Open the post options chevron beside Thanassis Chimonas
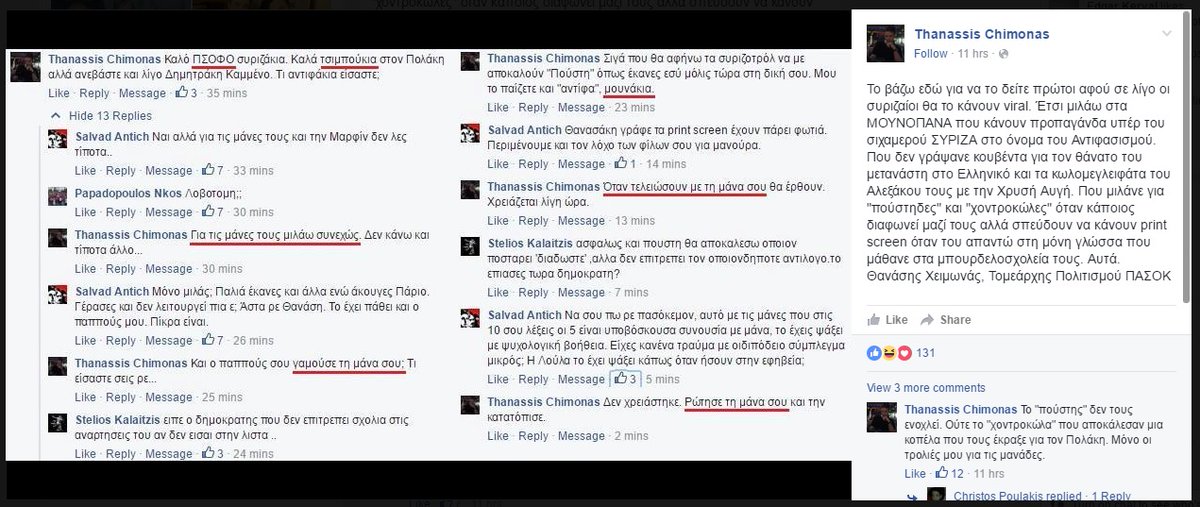This screenshot has height=507, width=1200. click(1167, 35)
